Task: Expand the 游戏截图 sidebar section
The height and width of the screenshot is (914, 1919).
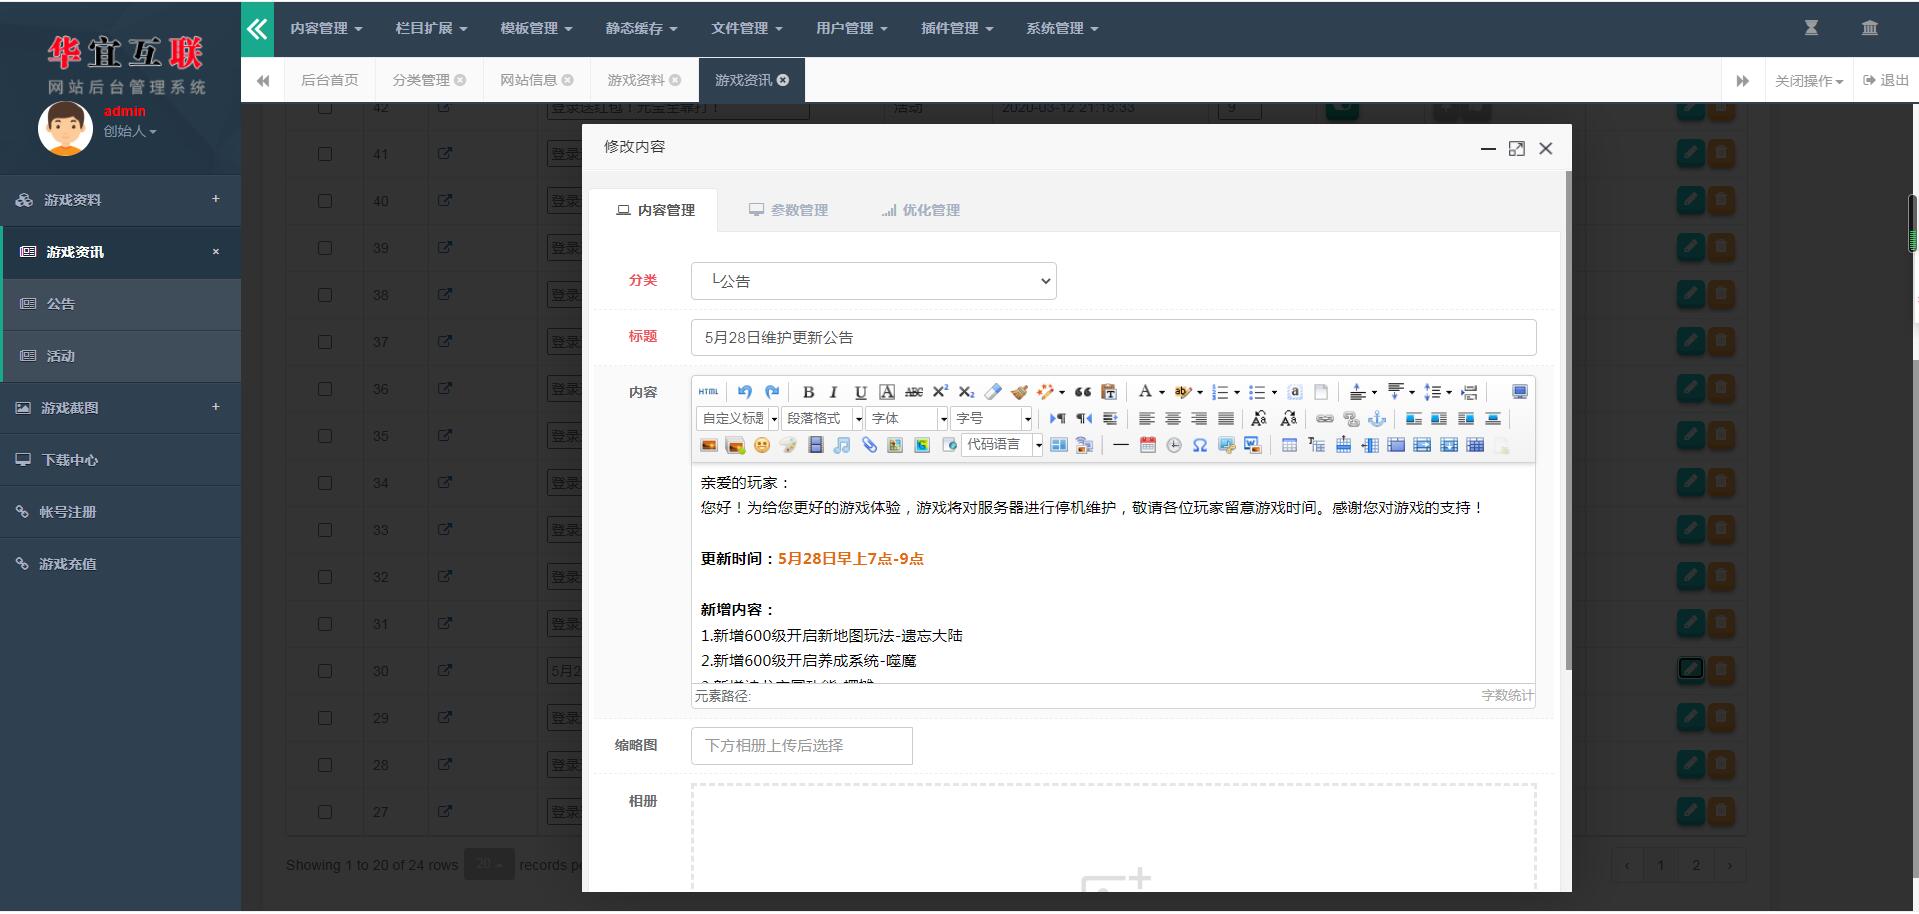Action: pyautogui.click(x=120, y=408)
